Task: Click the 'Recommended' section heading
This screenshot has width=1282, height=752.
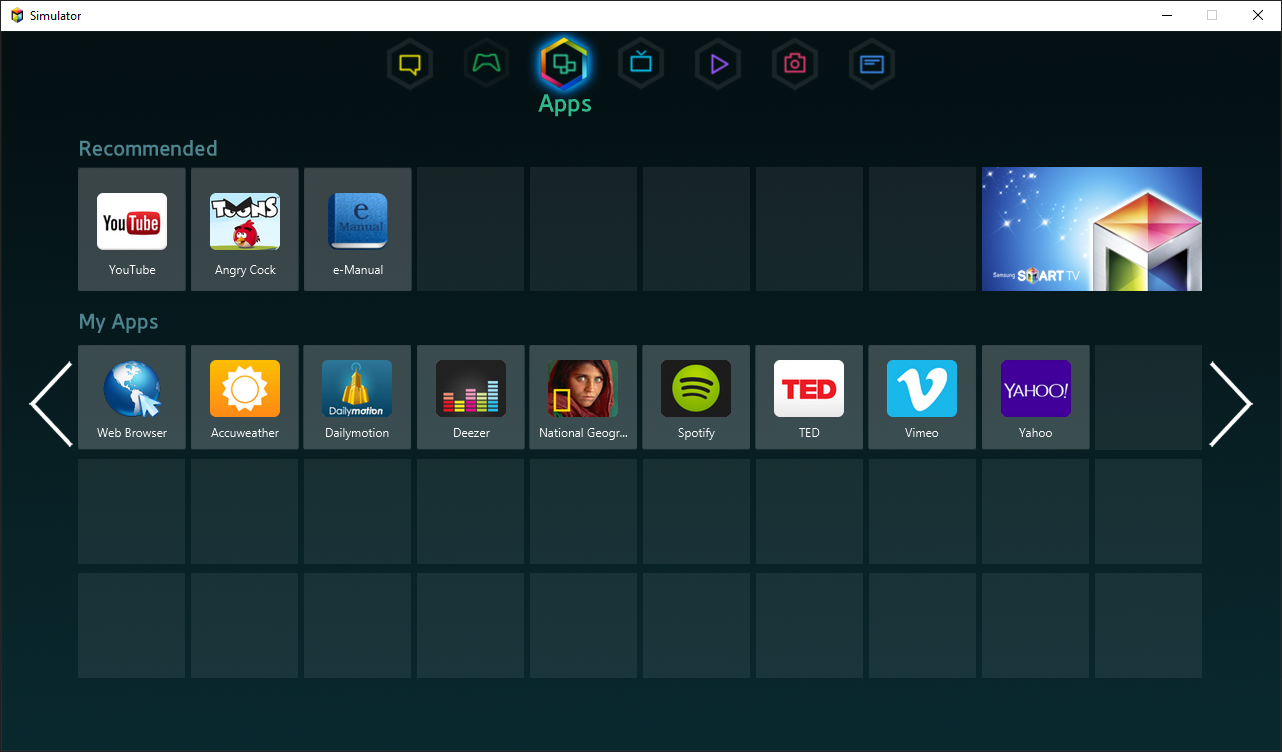Action: point(148,148)
